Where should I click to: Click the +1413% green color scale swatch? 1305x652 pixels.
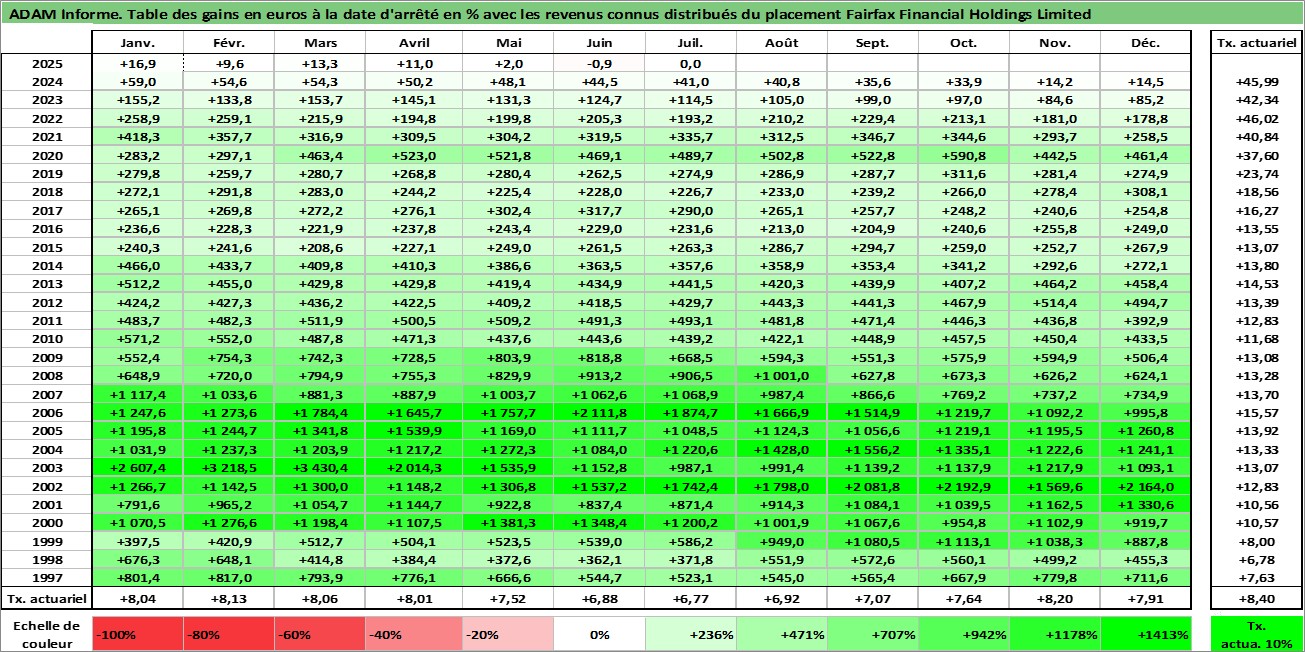(x=1146, y=634)
